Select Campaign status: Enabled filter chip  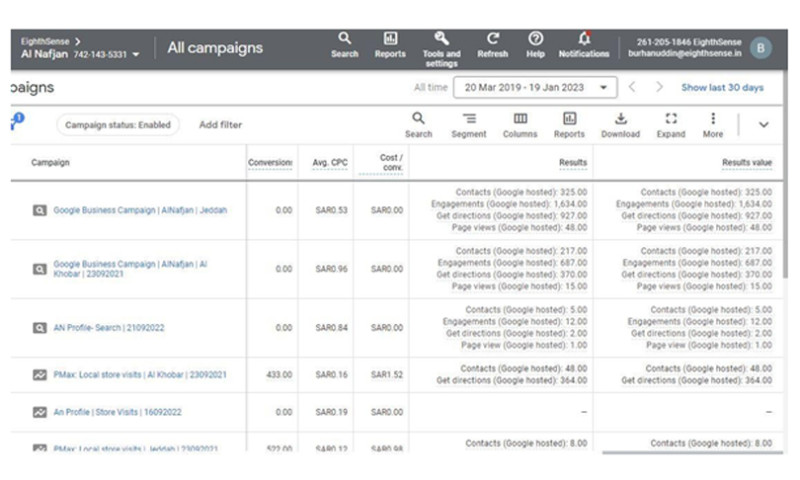pos(118,125)
